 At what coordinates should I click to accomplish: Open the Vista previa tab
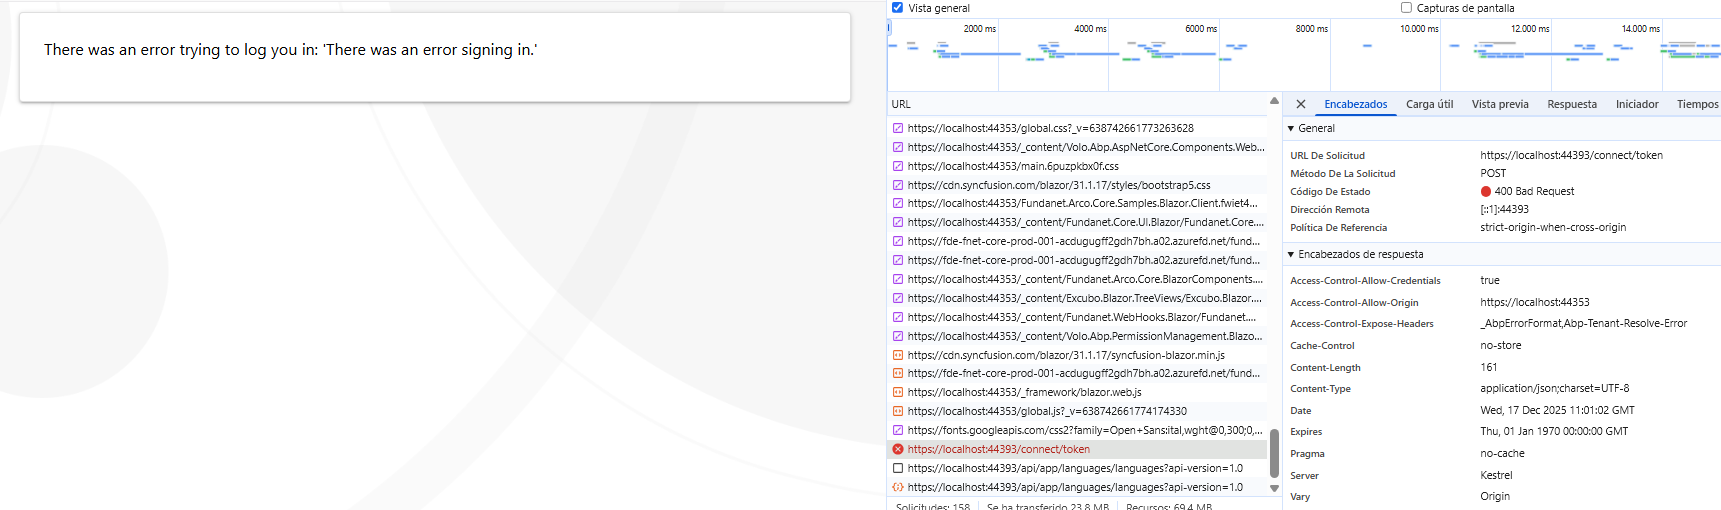pos(1499,104)
